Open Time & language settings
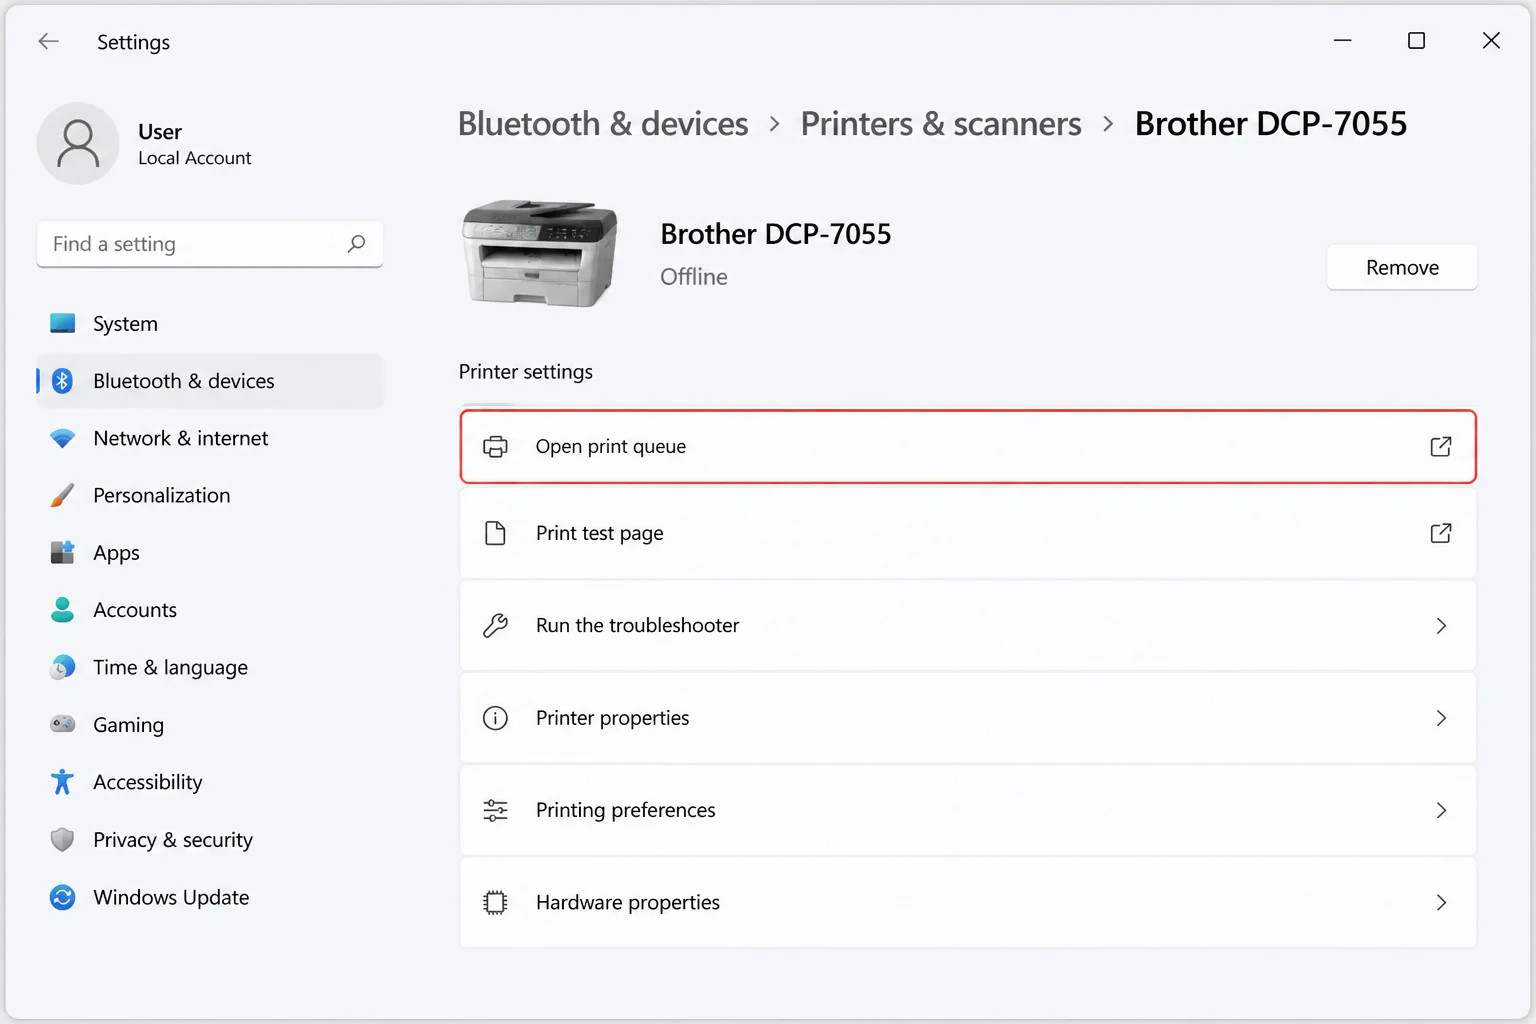 [x=210, y=667]
